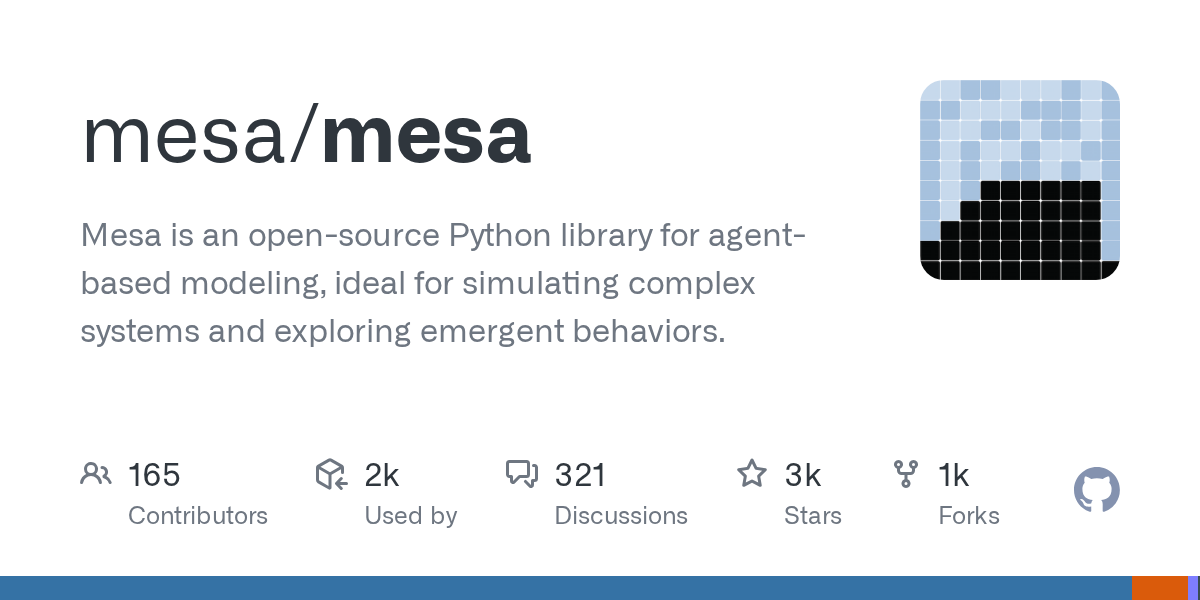Click the orange segment of language bar
The height and width of the screenshot is (600, 1200).
click(1159, 588)
